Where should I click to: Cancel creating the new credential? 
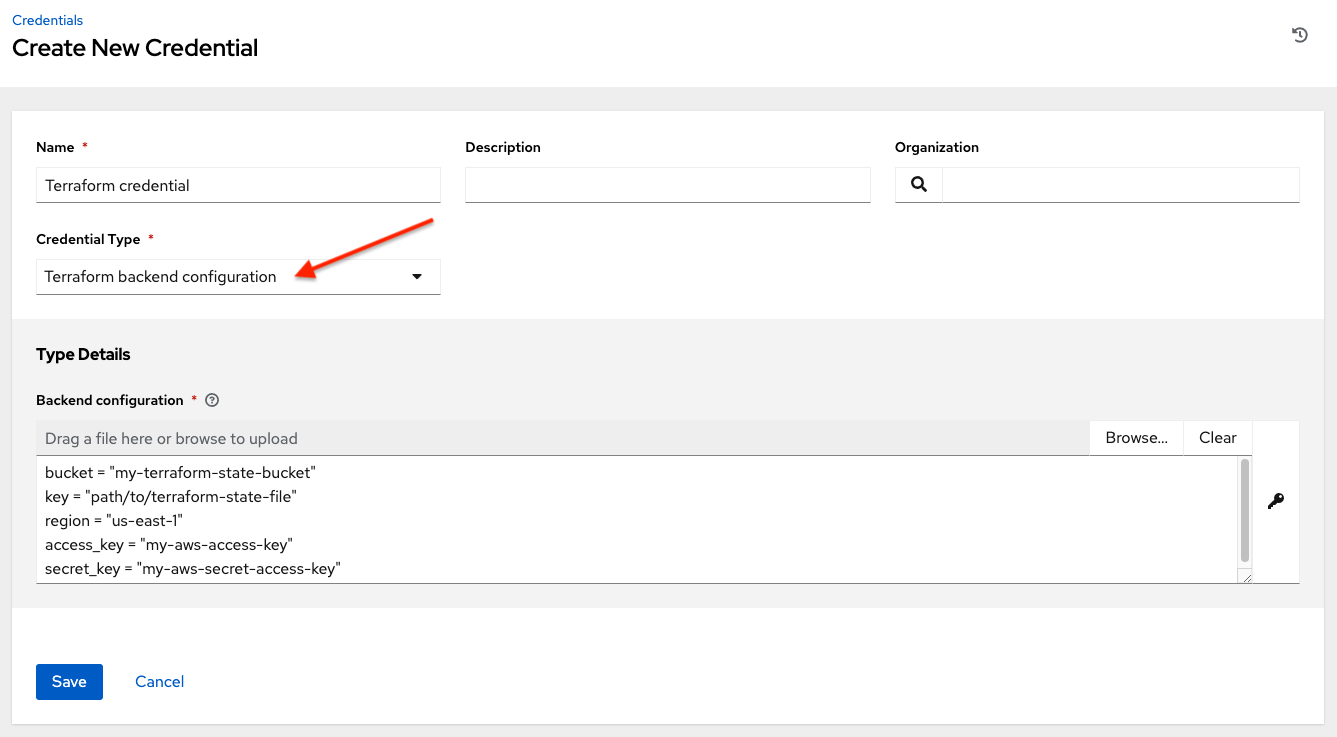tap(159, 681)
